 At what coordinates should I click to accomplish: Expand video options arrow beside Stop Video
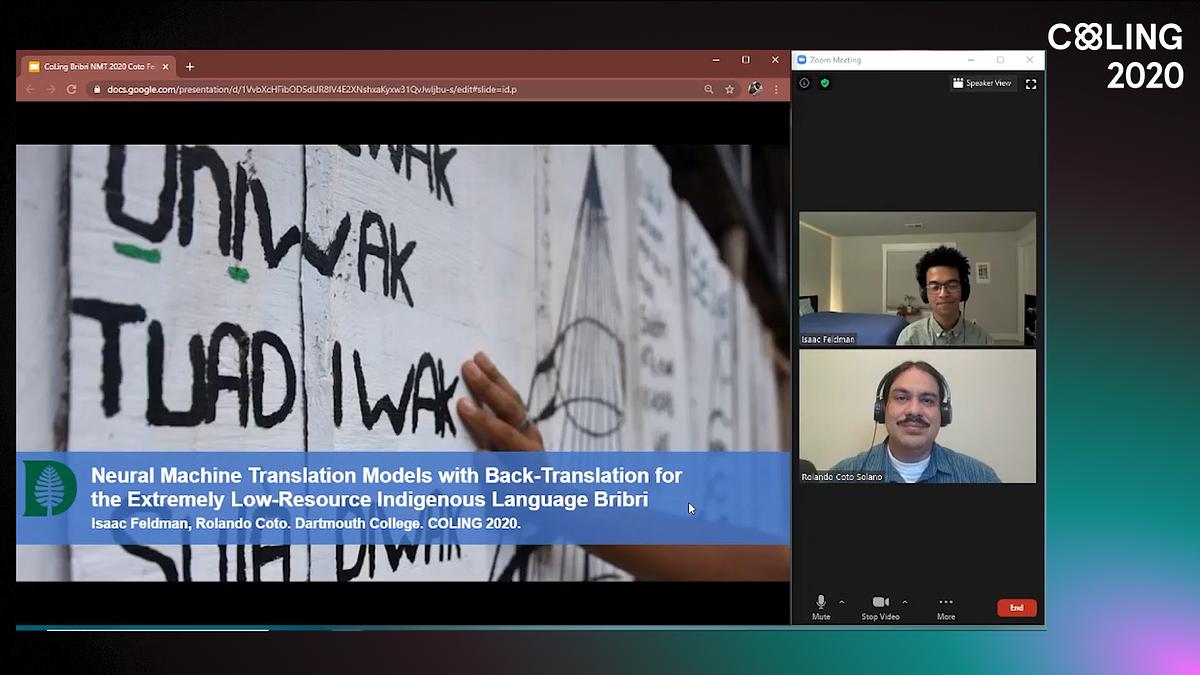905,602
